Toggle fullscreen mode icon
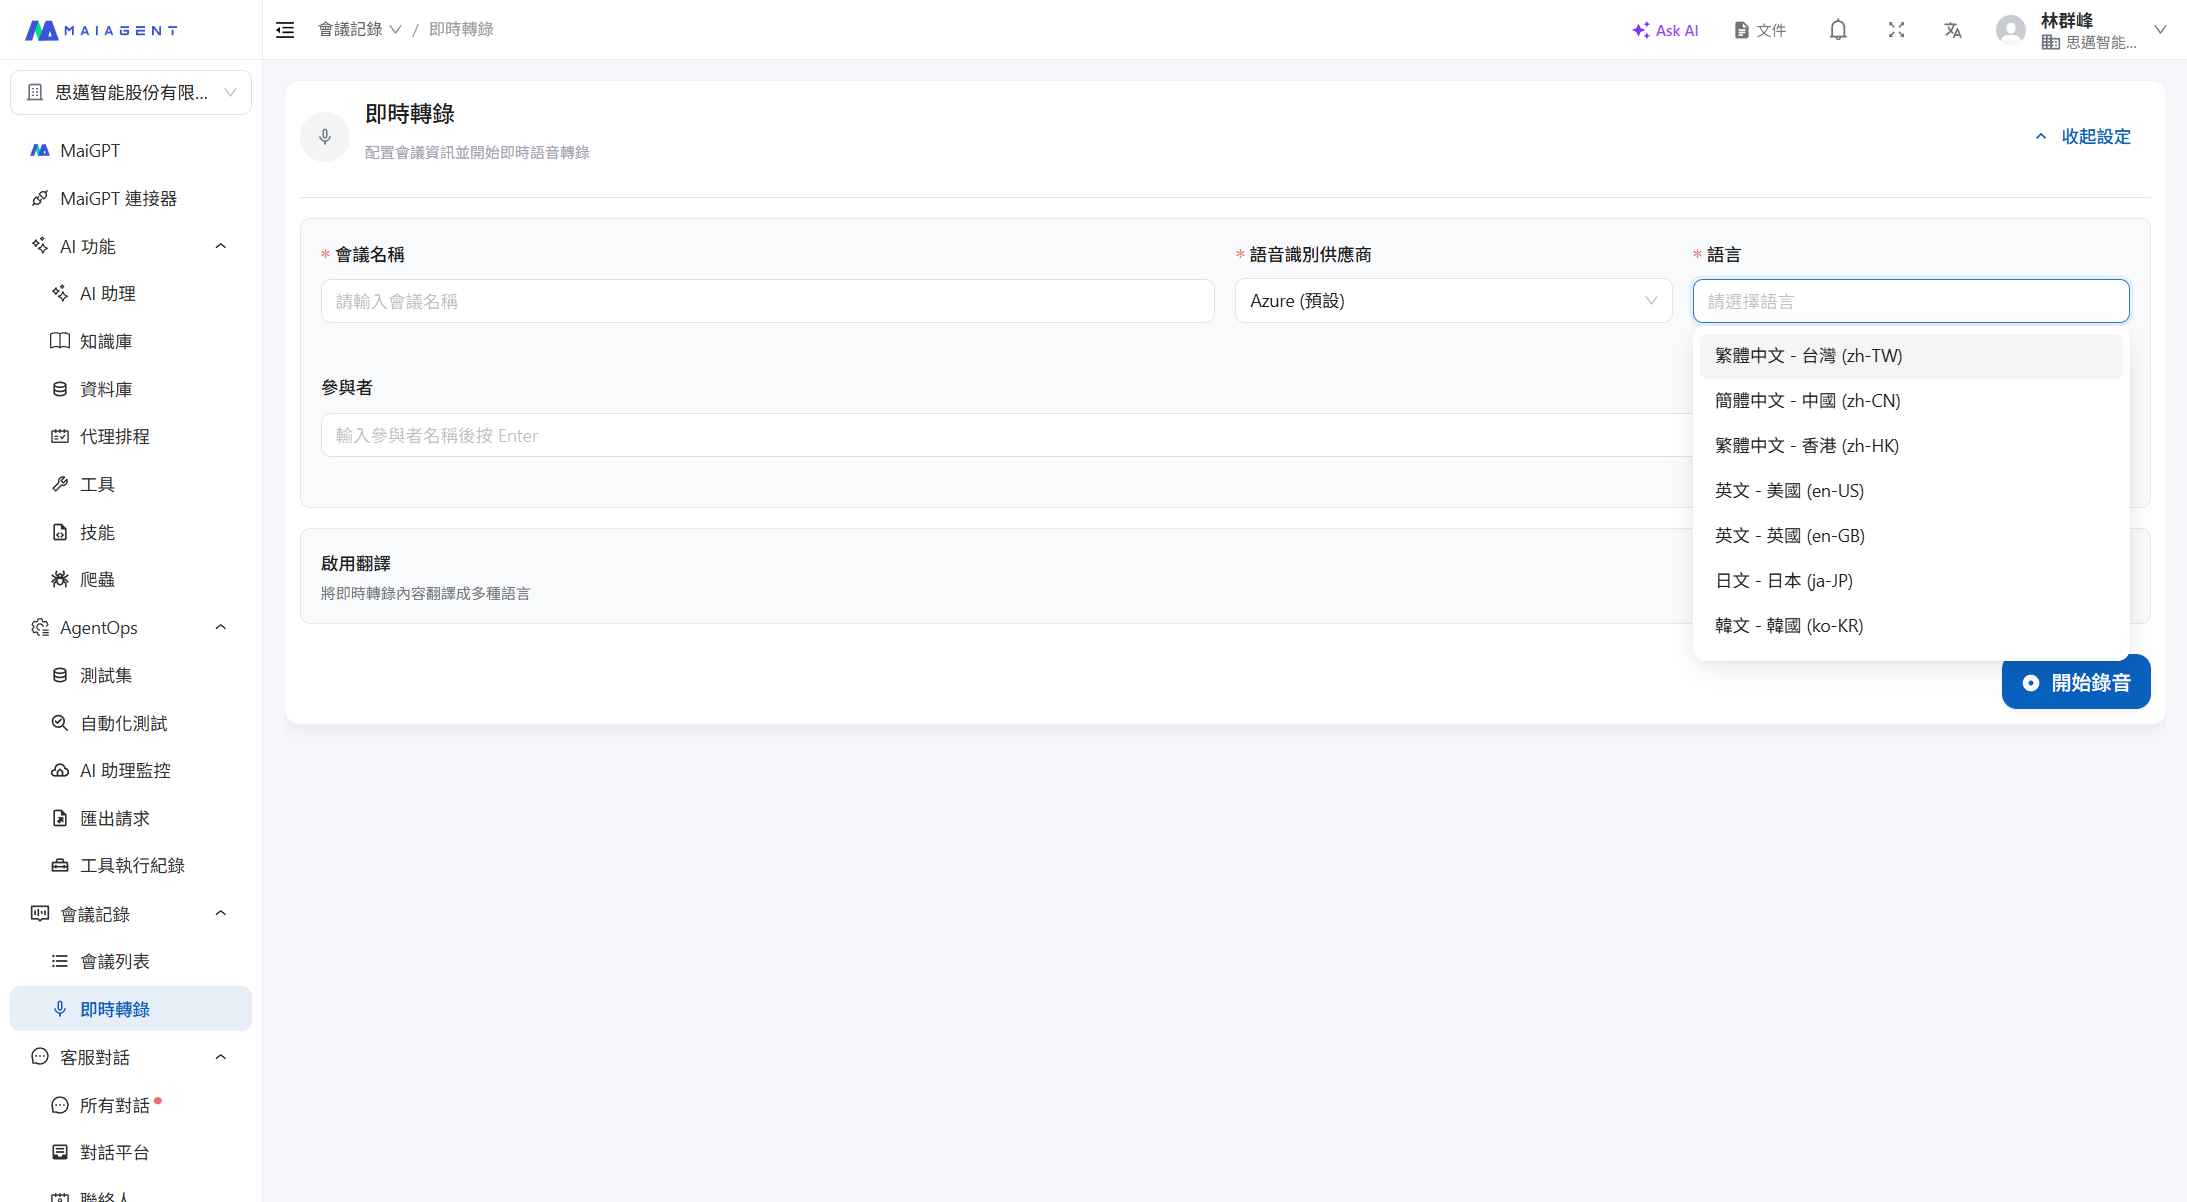 tap(1896, 30)
